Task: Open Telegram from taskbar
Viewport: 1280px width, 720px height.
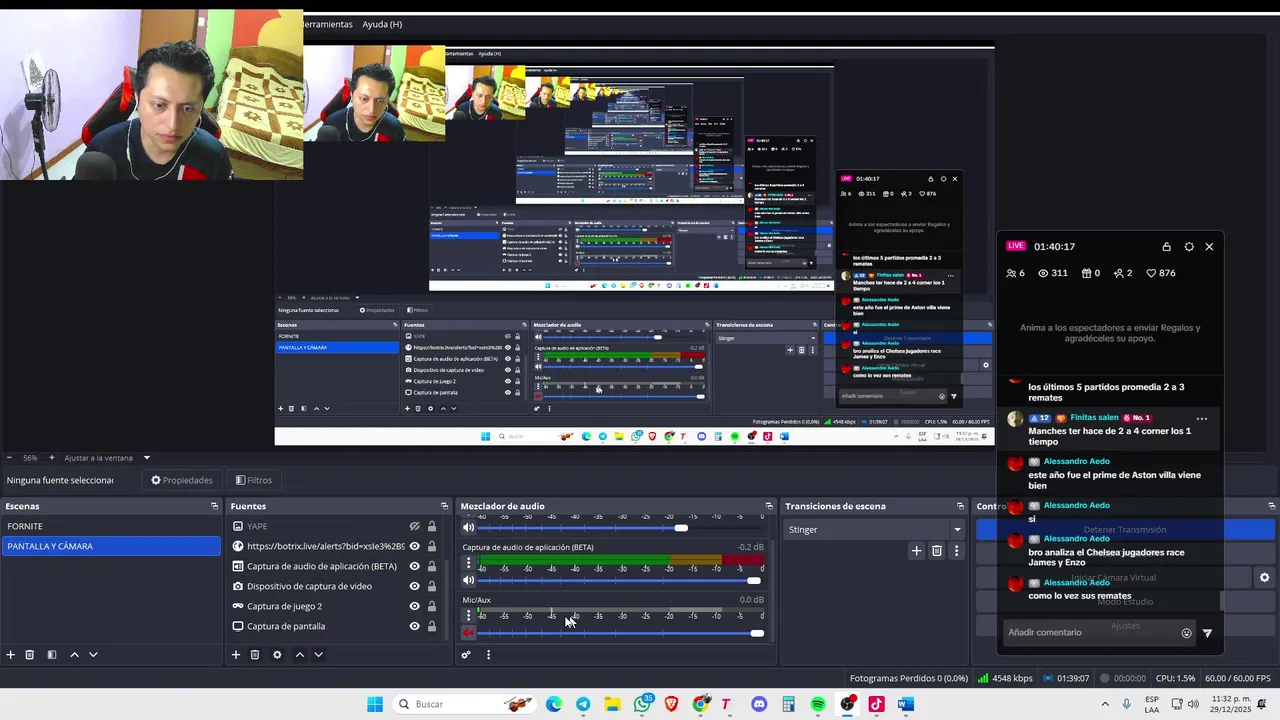Action: (x=583, y=704)
